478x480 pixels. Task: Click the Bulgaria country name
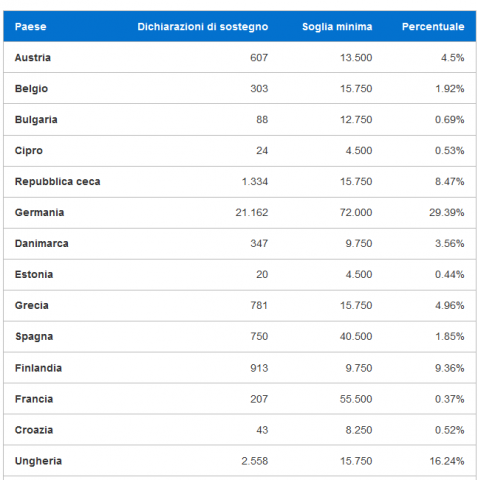[36, 120]
